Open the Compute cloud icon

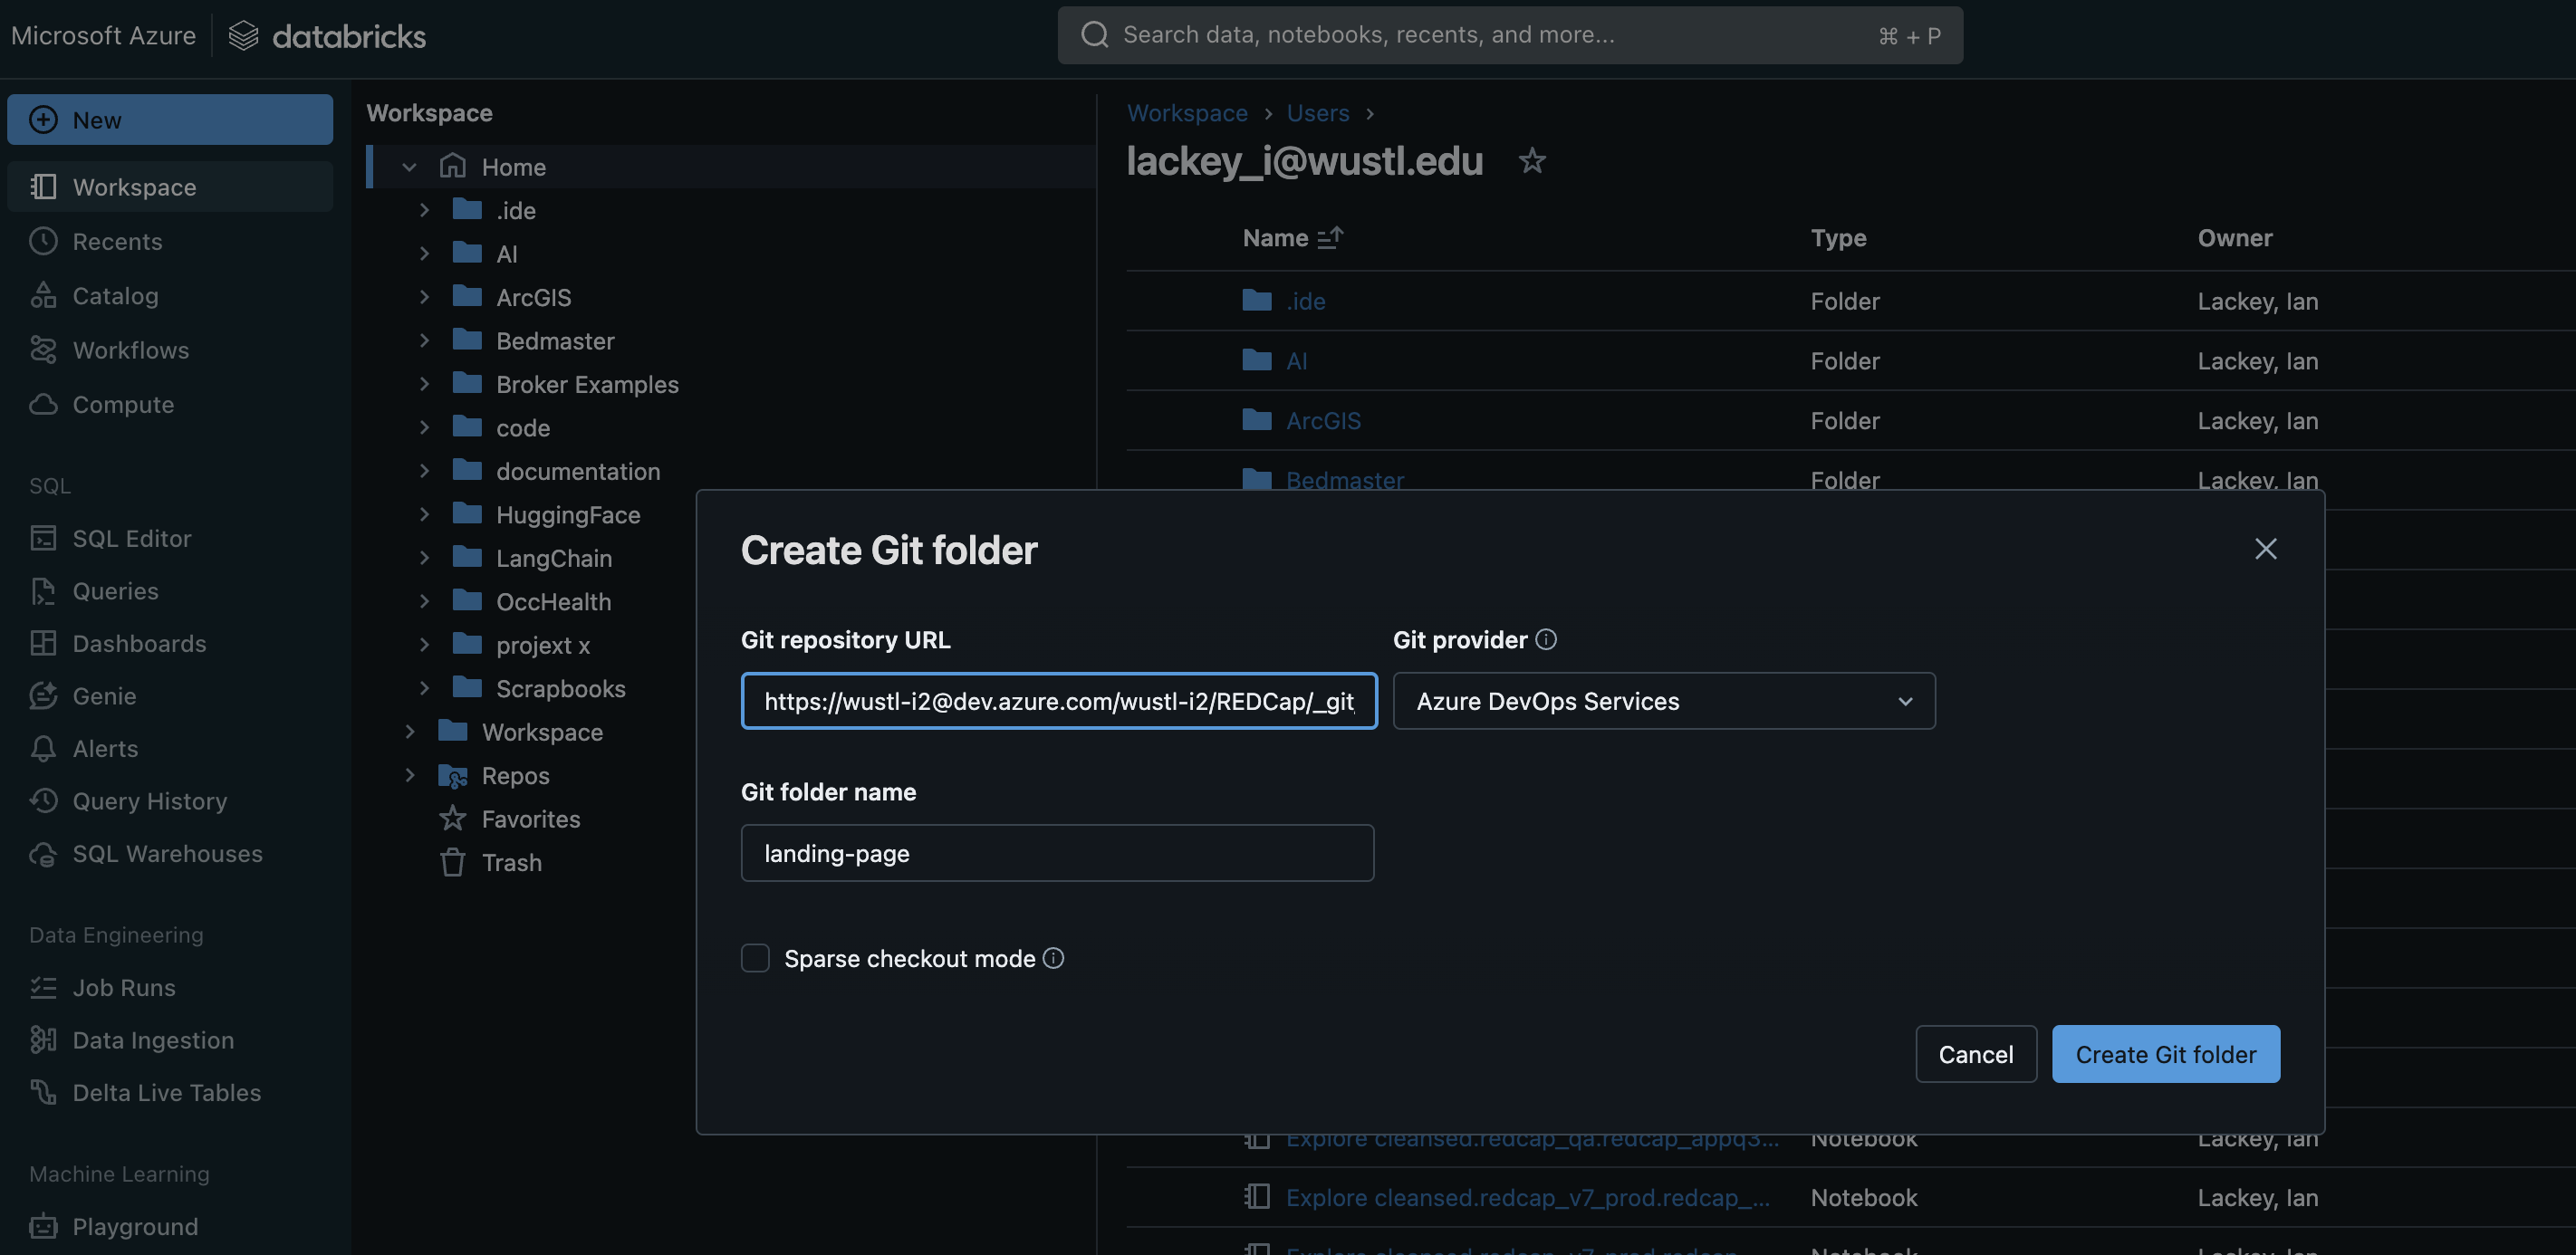(43, 404)
